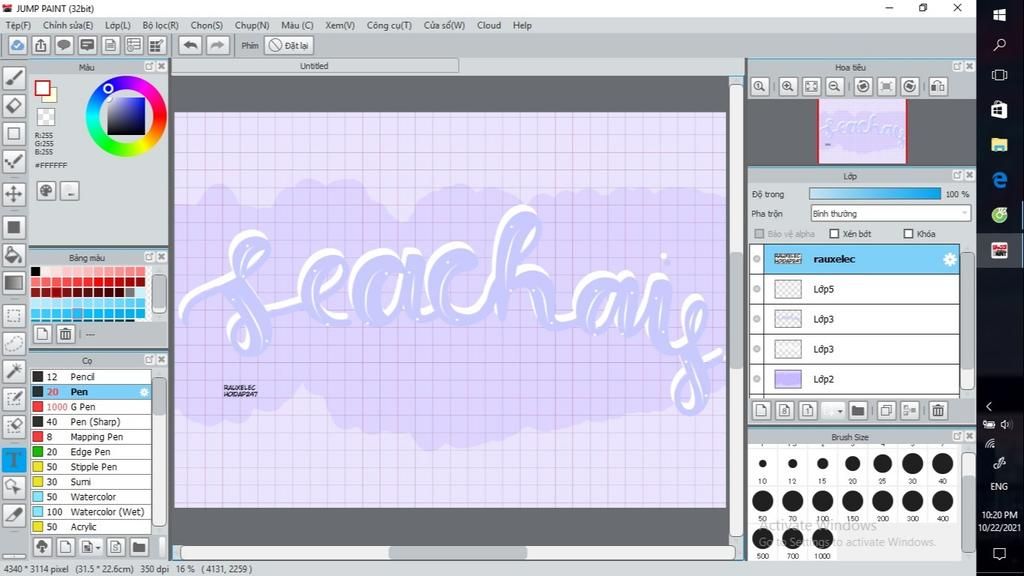Select the Gradient tool
This screenshot has height=576, width=1024.
click(x=14, y=283)
